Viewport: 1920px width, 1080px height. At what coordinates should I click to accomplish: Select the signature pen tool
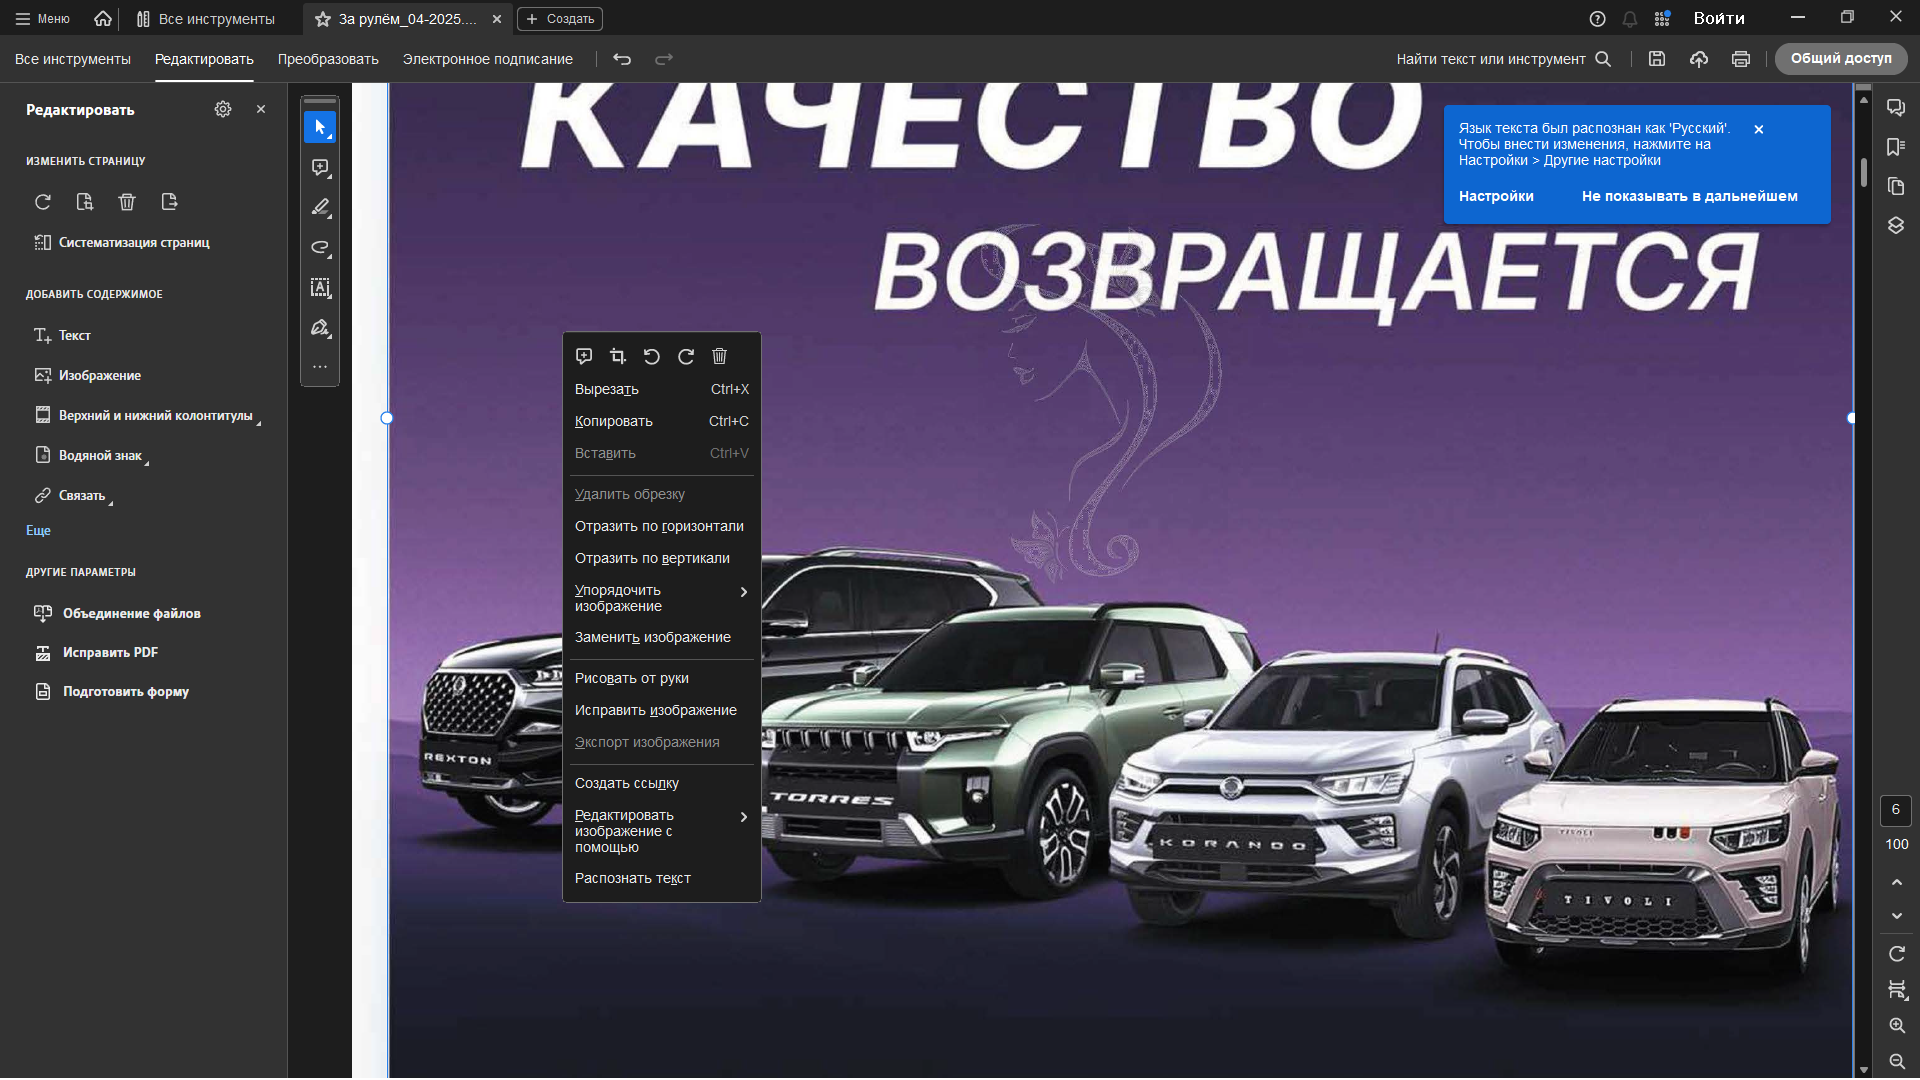tap(320, 328)
